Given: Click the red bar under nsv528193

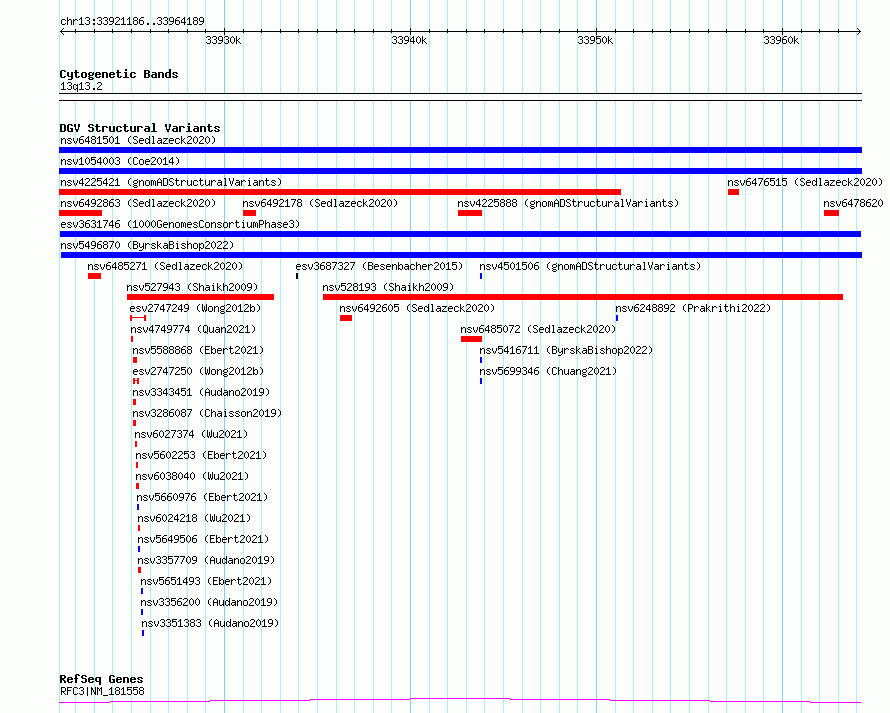Looking at the screenshot, I should [x=582, y=297].
